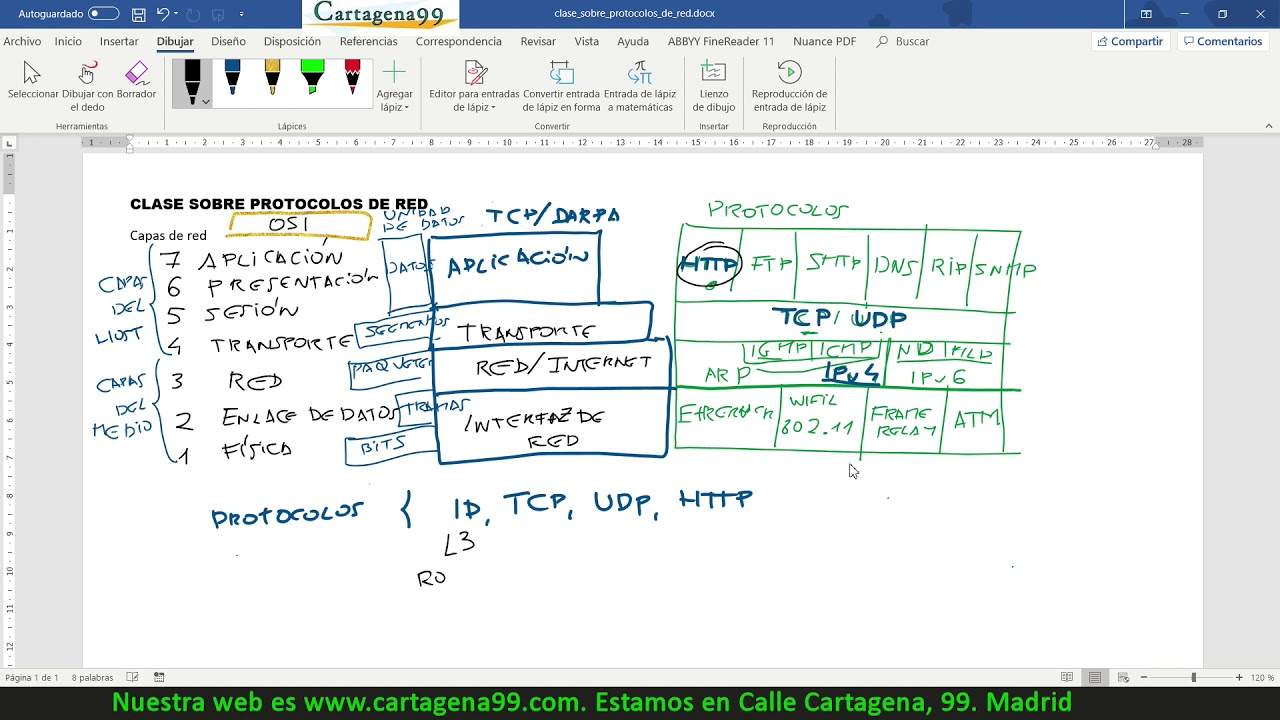Viewport: 1280px width, 720px height.
Task: Open Agregar lápiz menu
Action: pyautogui.click(x=394, y=85)
